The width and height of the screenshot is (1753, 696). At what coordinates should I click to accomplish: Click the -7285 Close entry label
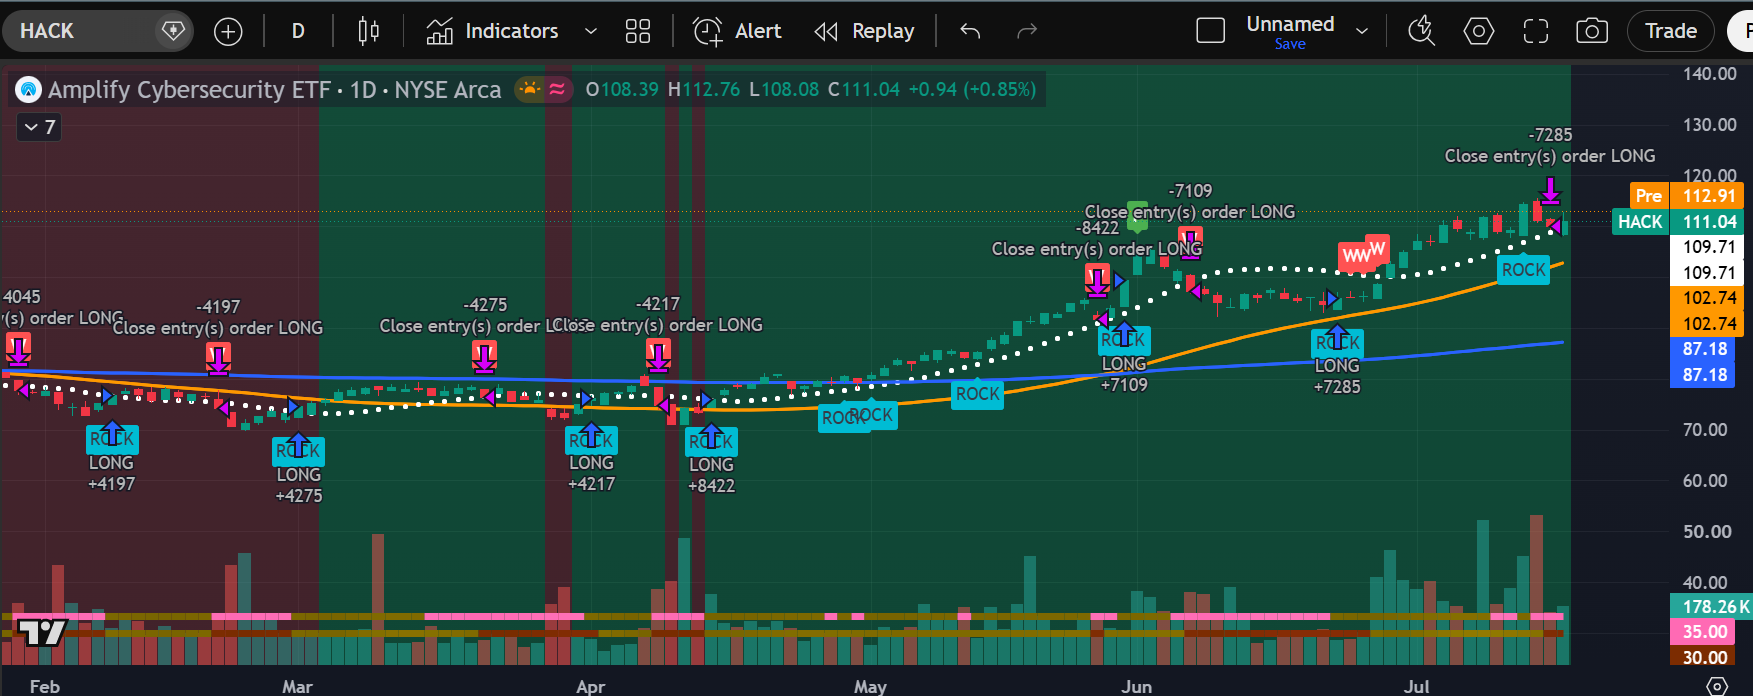(1550, 146)
